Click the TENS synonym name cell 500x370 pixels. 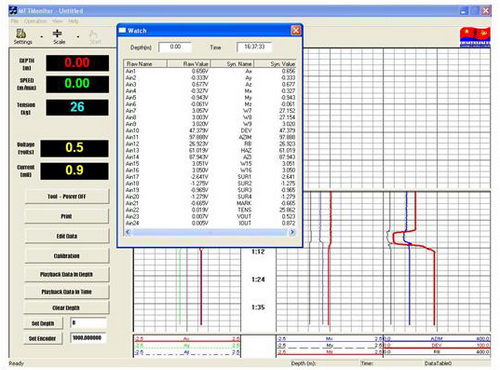tap(244, 210)
